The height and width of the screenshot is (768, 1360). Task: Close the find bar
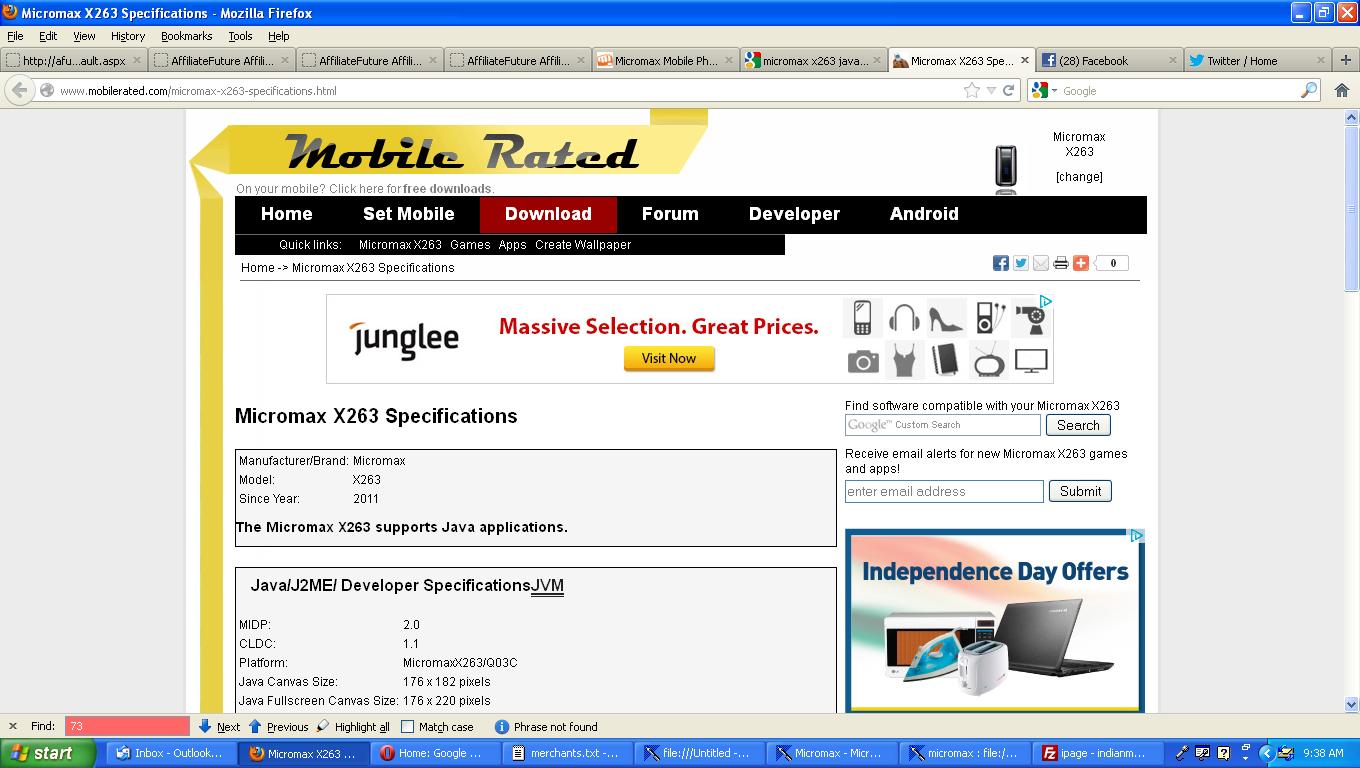pos(13,727)
